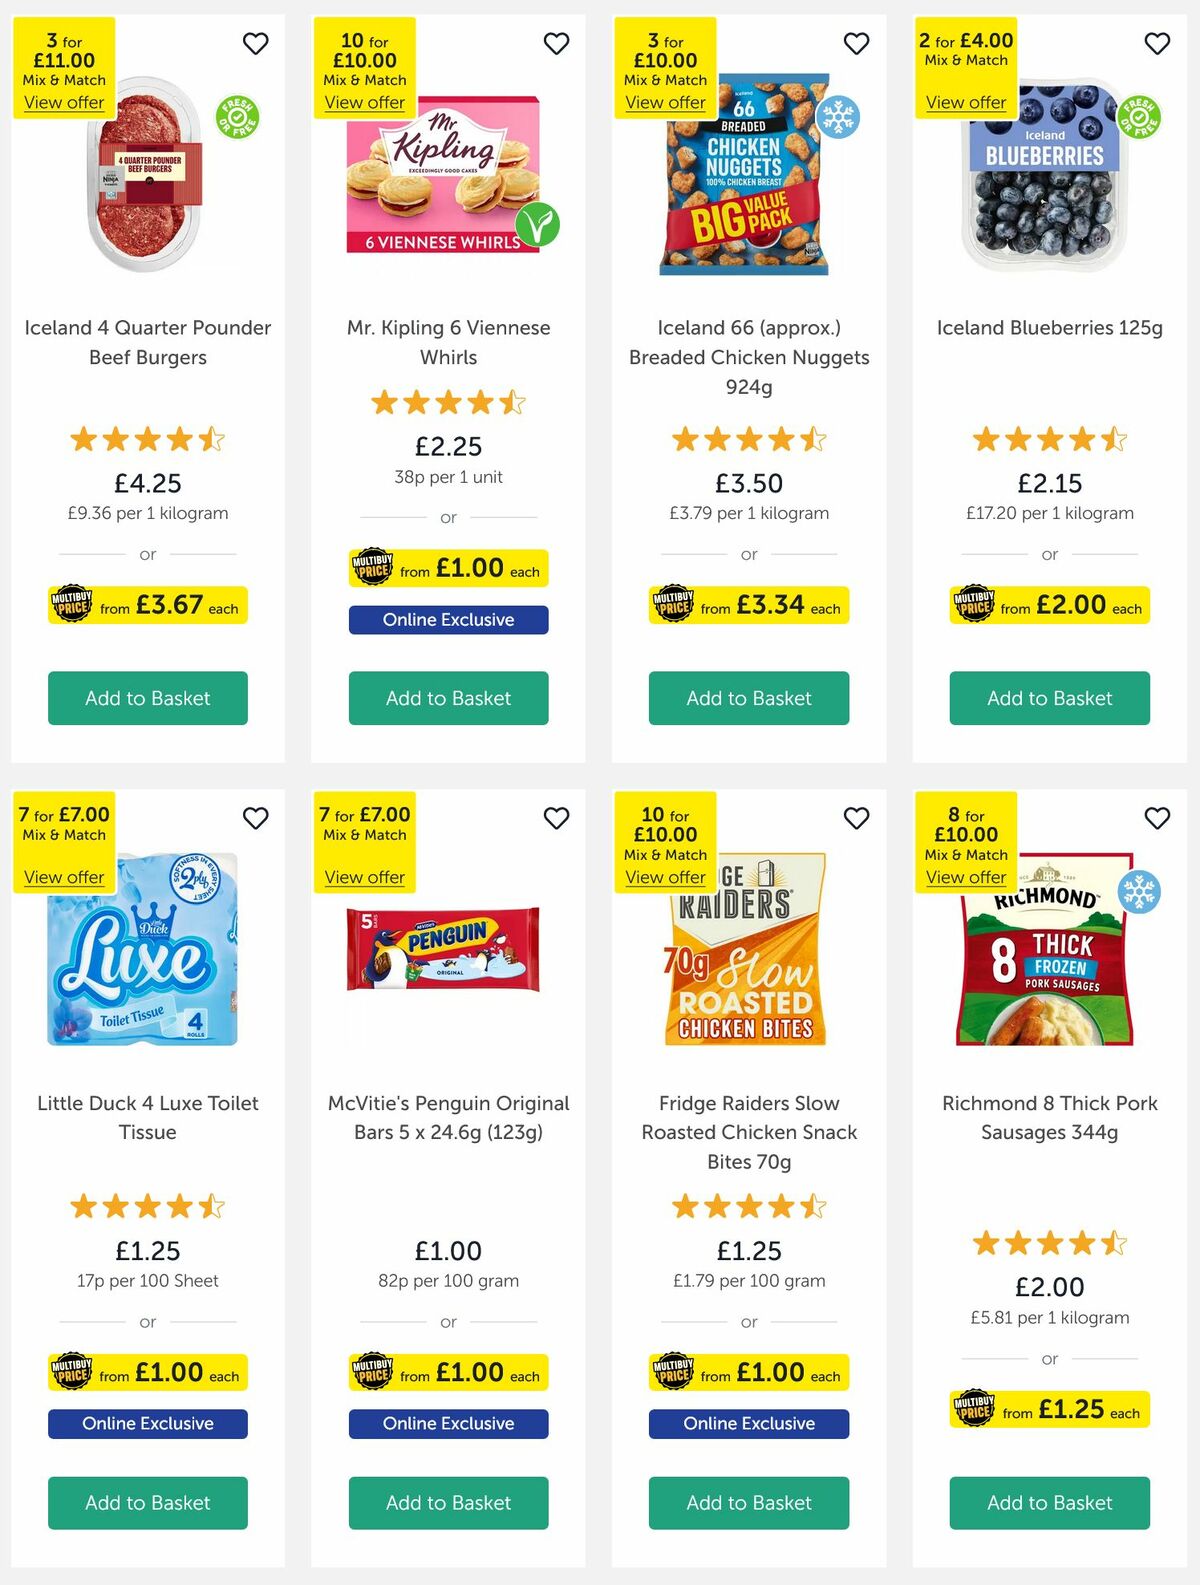Click View offer link under Blueberries deal
This screenshot has width=1200, height=1585.
(966, 103)
